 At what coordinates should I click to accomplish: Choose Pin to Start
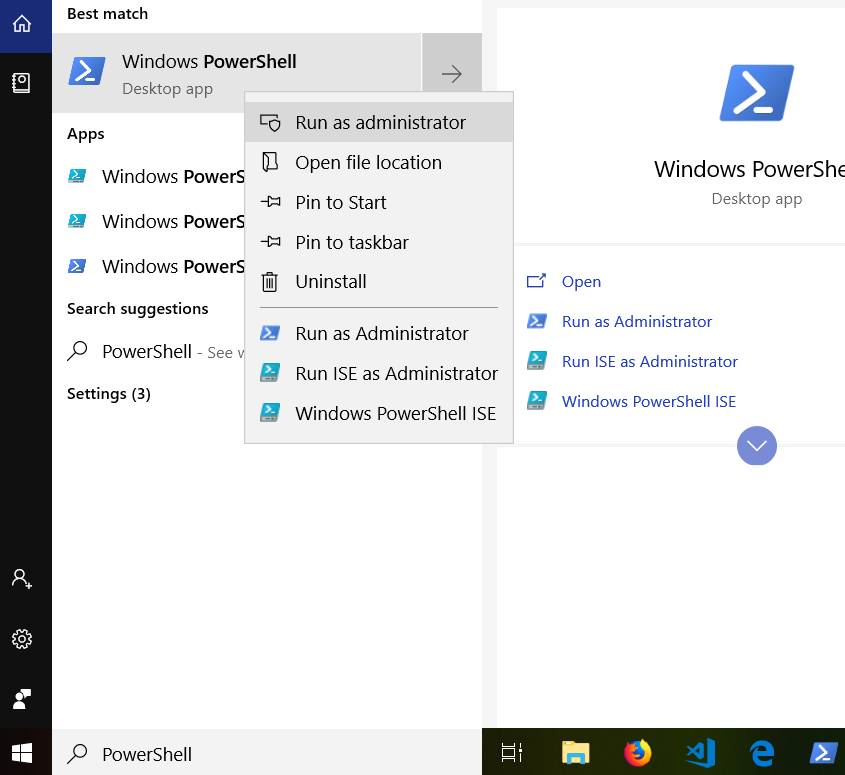(379, 202)
